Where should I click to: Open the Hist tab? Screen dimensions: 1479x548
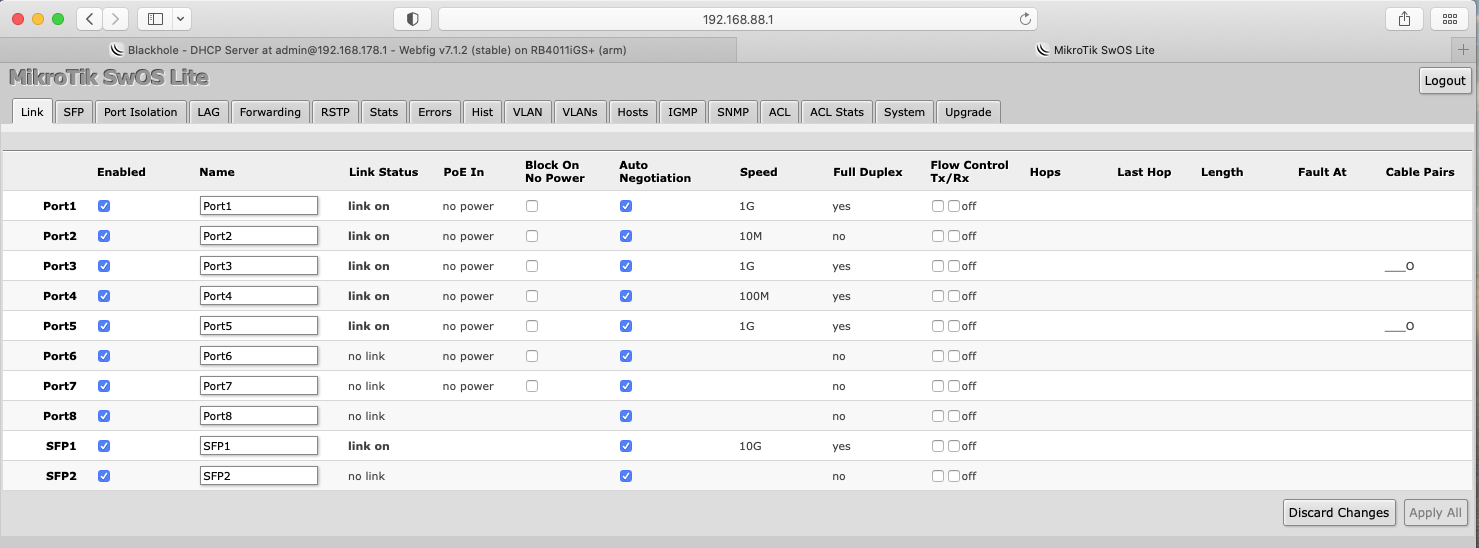[x=483, y=112]
